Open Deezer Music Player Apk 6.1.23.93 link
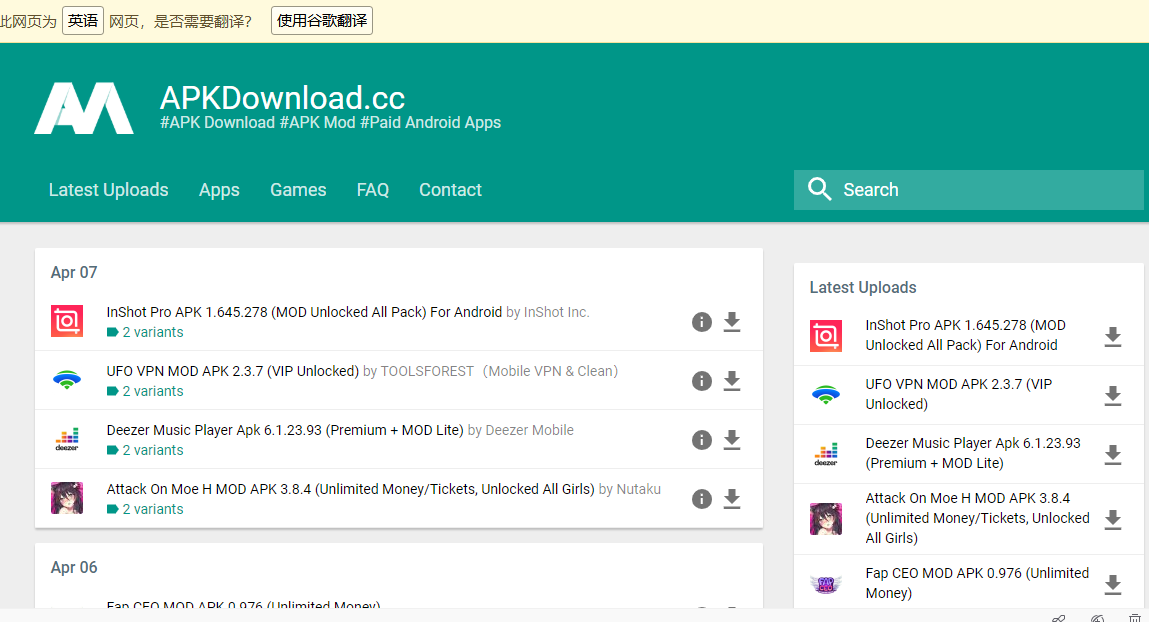 [284, 430]
